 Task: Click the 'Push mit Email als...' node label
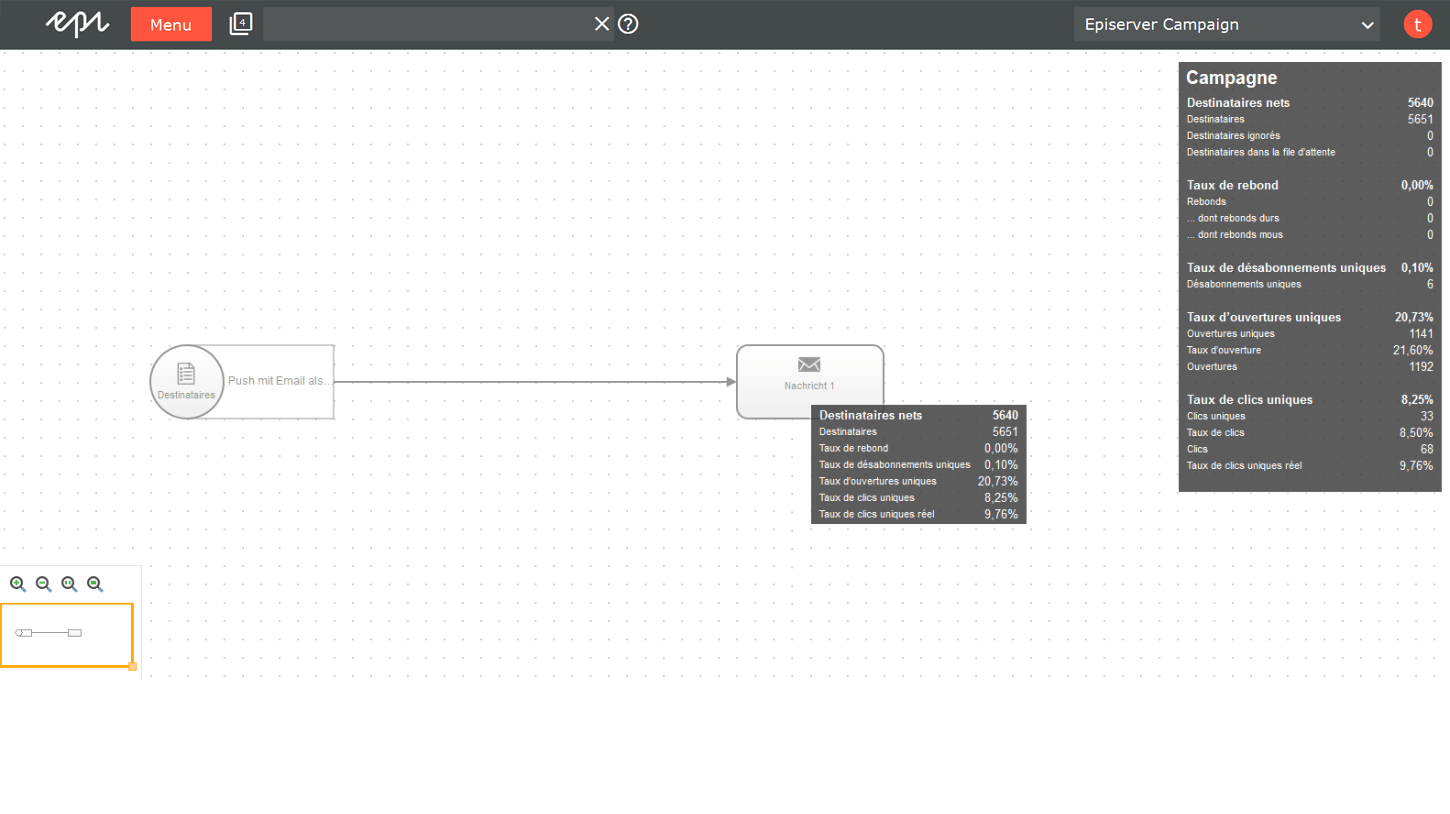280,381
